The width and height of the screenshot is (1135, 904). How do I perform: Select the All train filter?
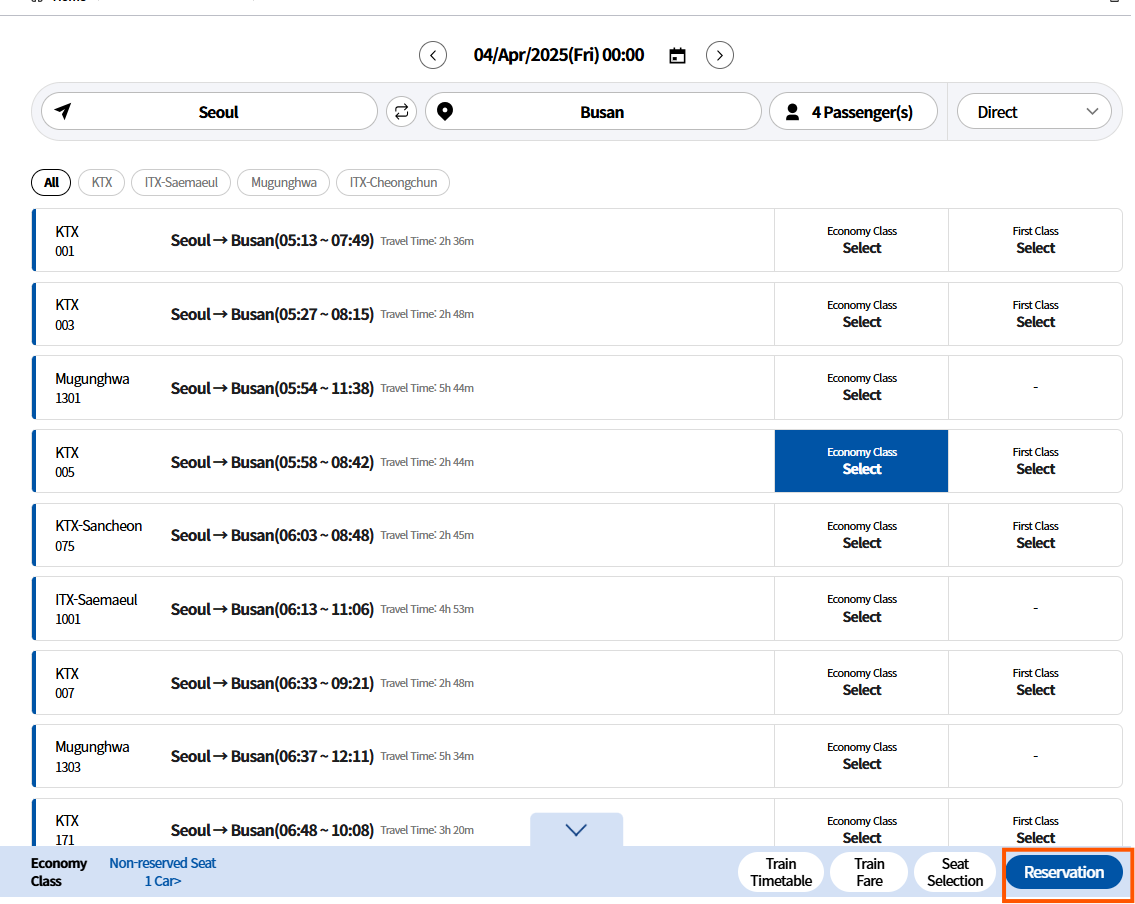pyautogui.click(x=51, y=182)
